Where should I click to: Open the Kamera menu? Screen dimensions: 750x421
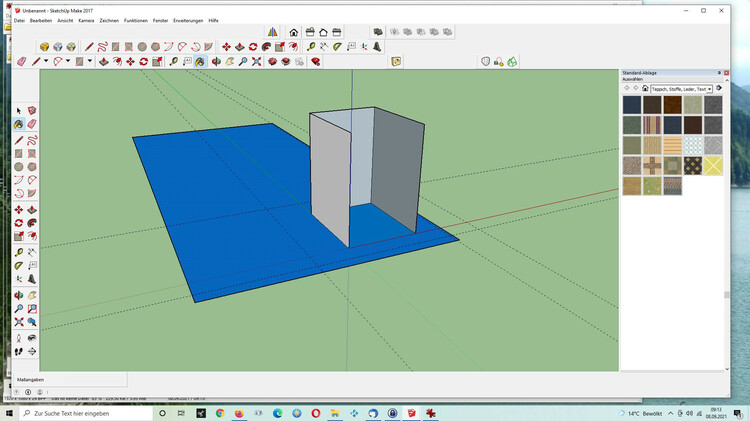(x=86, y=20)
